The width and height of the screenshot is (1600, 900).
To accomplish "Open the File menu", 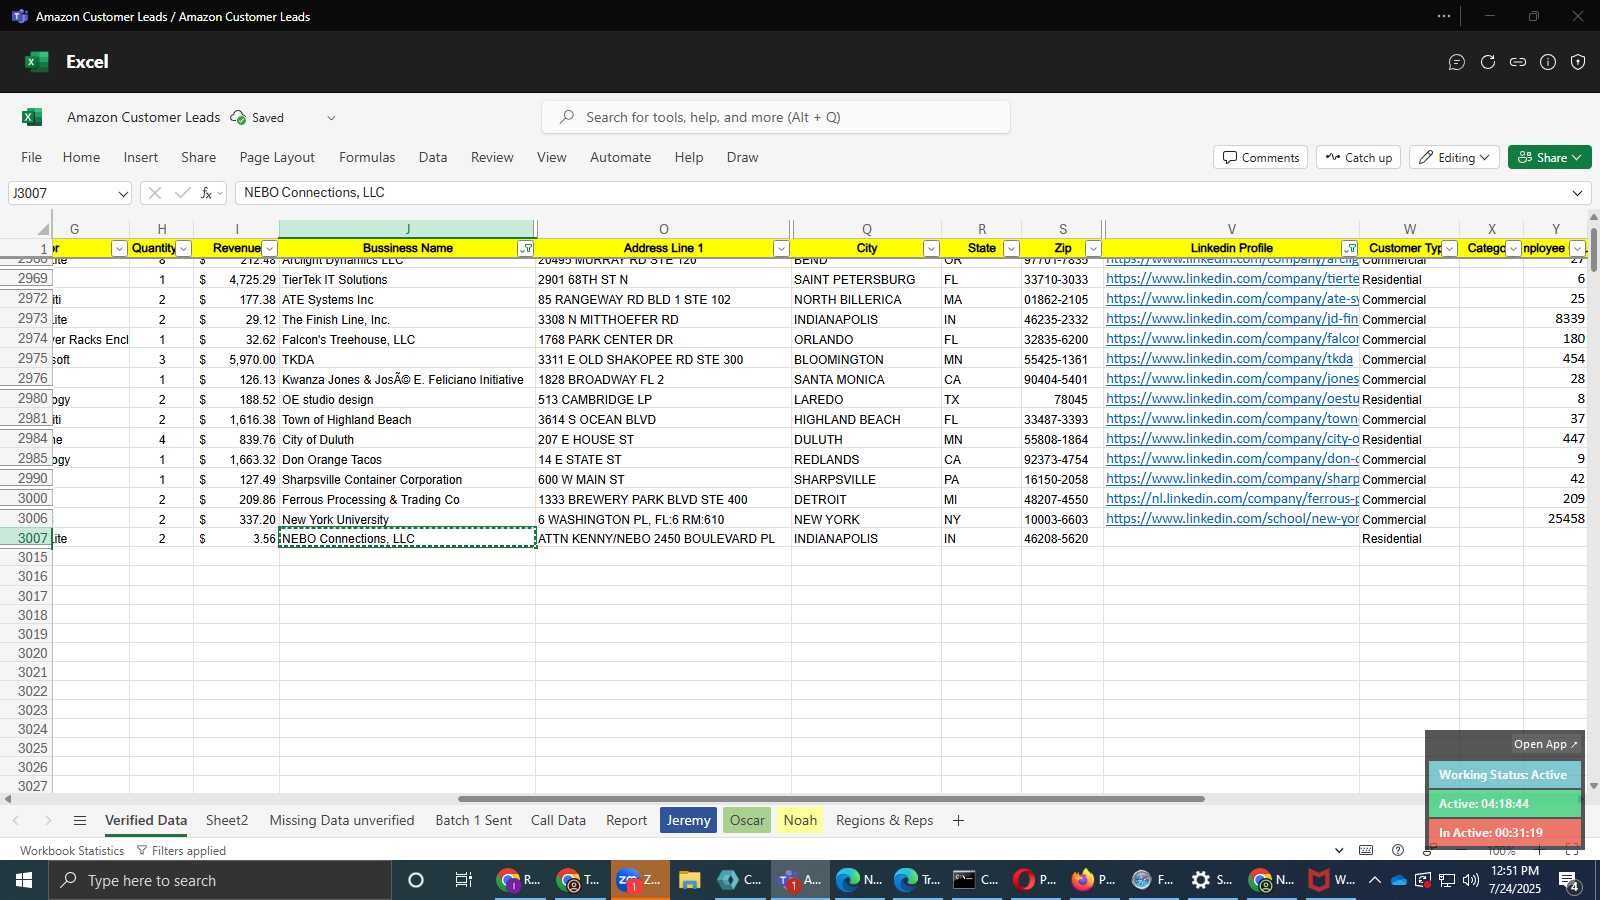I will pyautogui.click(x=32, y=157).
